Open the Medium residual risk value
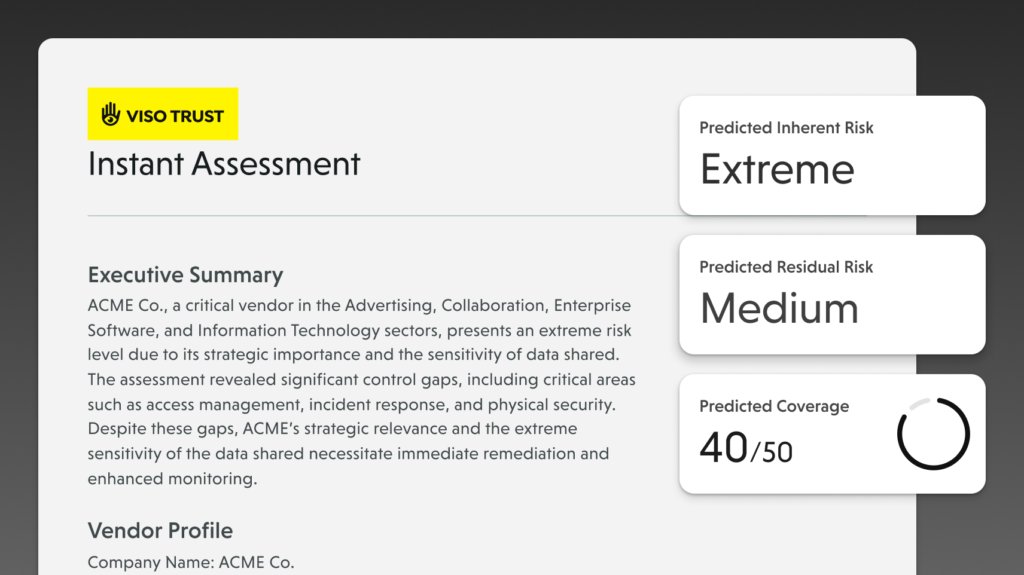Screen dimensions: 1024x575 pos(779,308)
